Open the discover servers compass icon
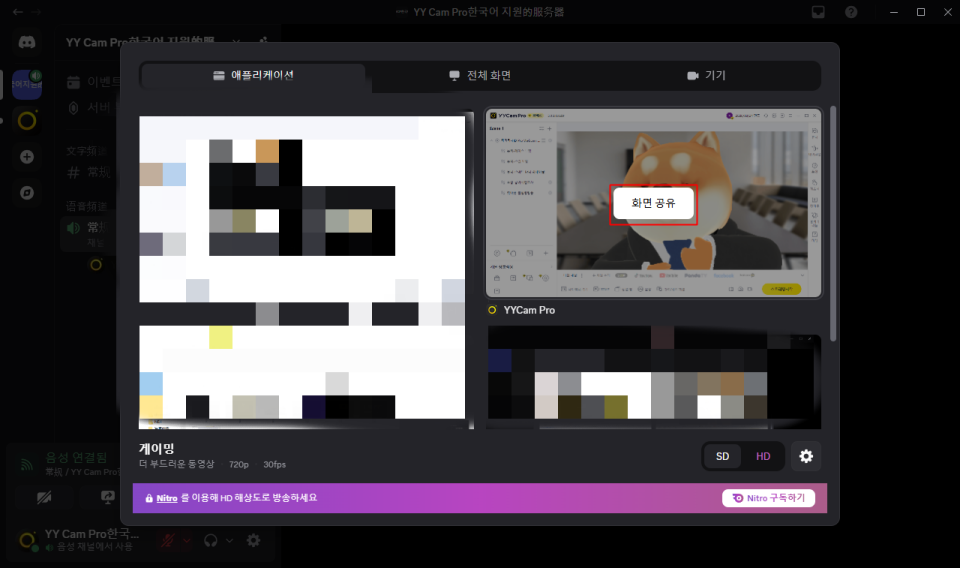Image resolution: width=960 pixels, height=568 pixels. 27,192
